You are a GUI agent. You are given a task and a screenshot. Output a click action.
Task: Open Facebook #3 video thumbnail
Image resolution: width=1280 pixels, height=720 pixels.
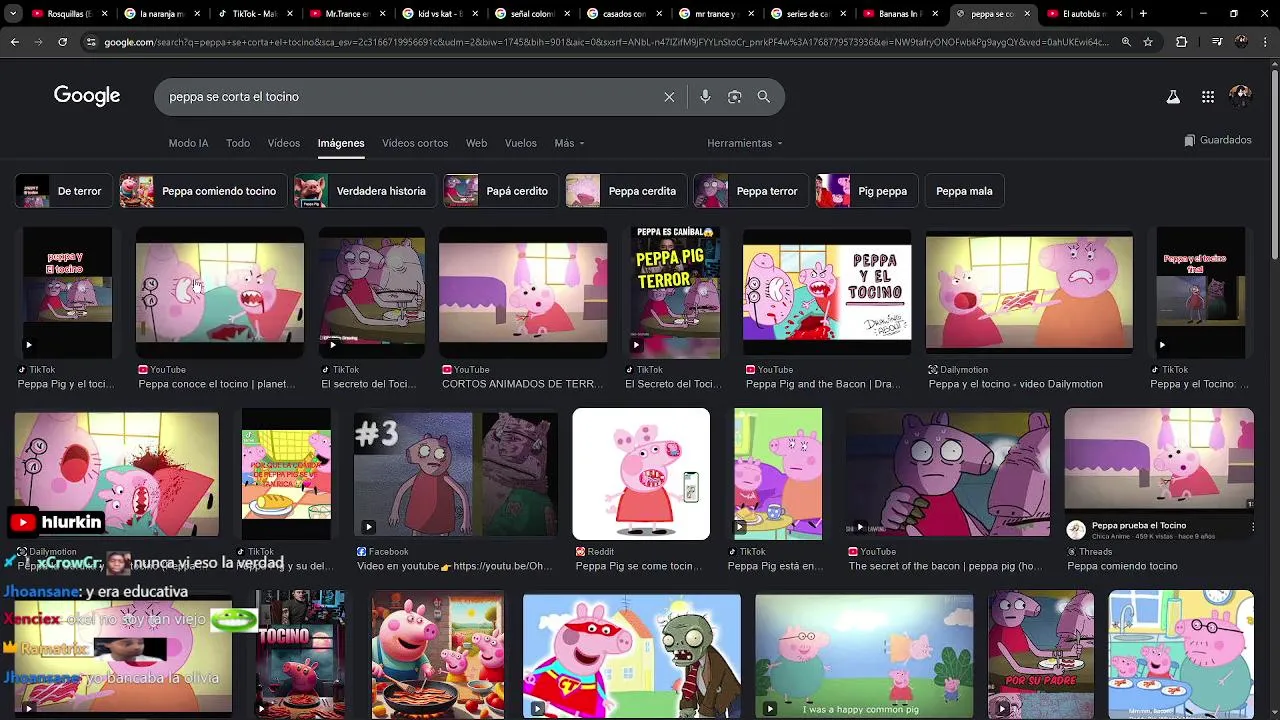[456, 474]
